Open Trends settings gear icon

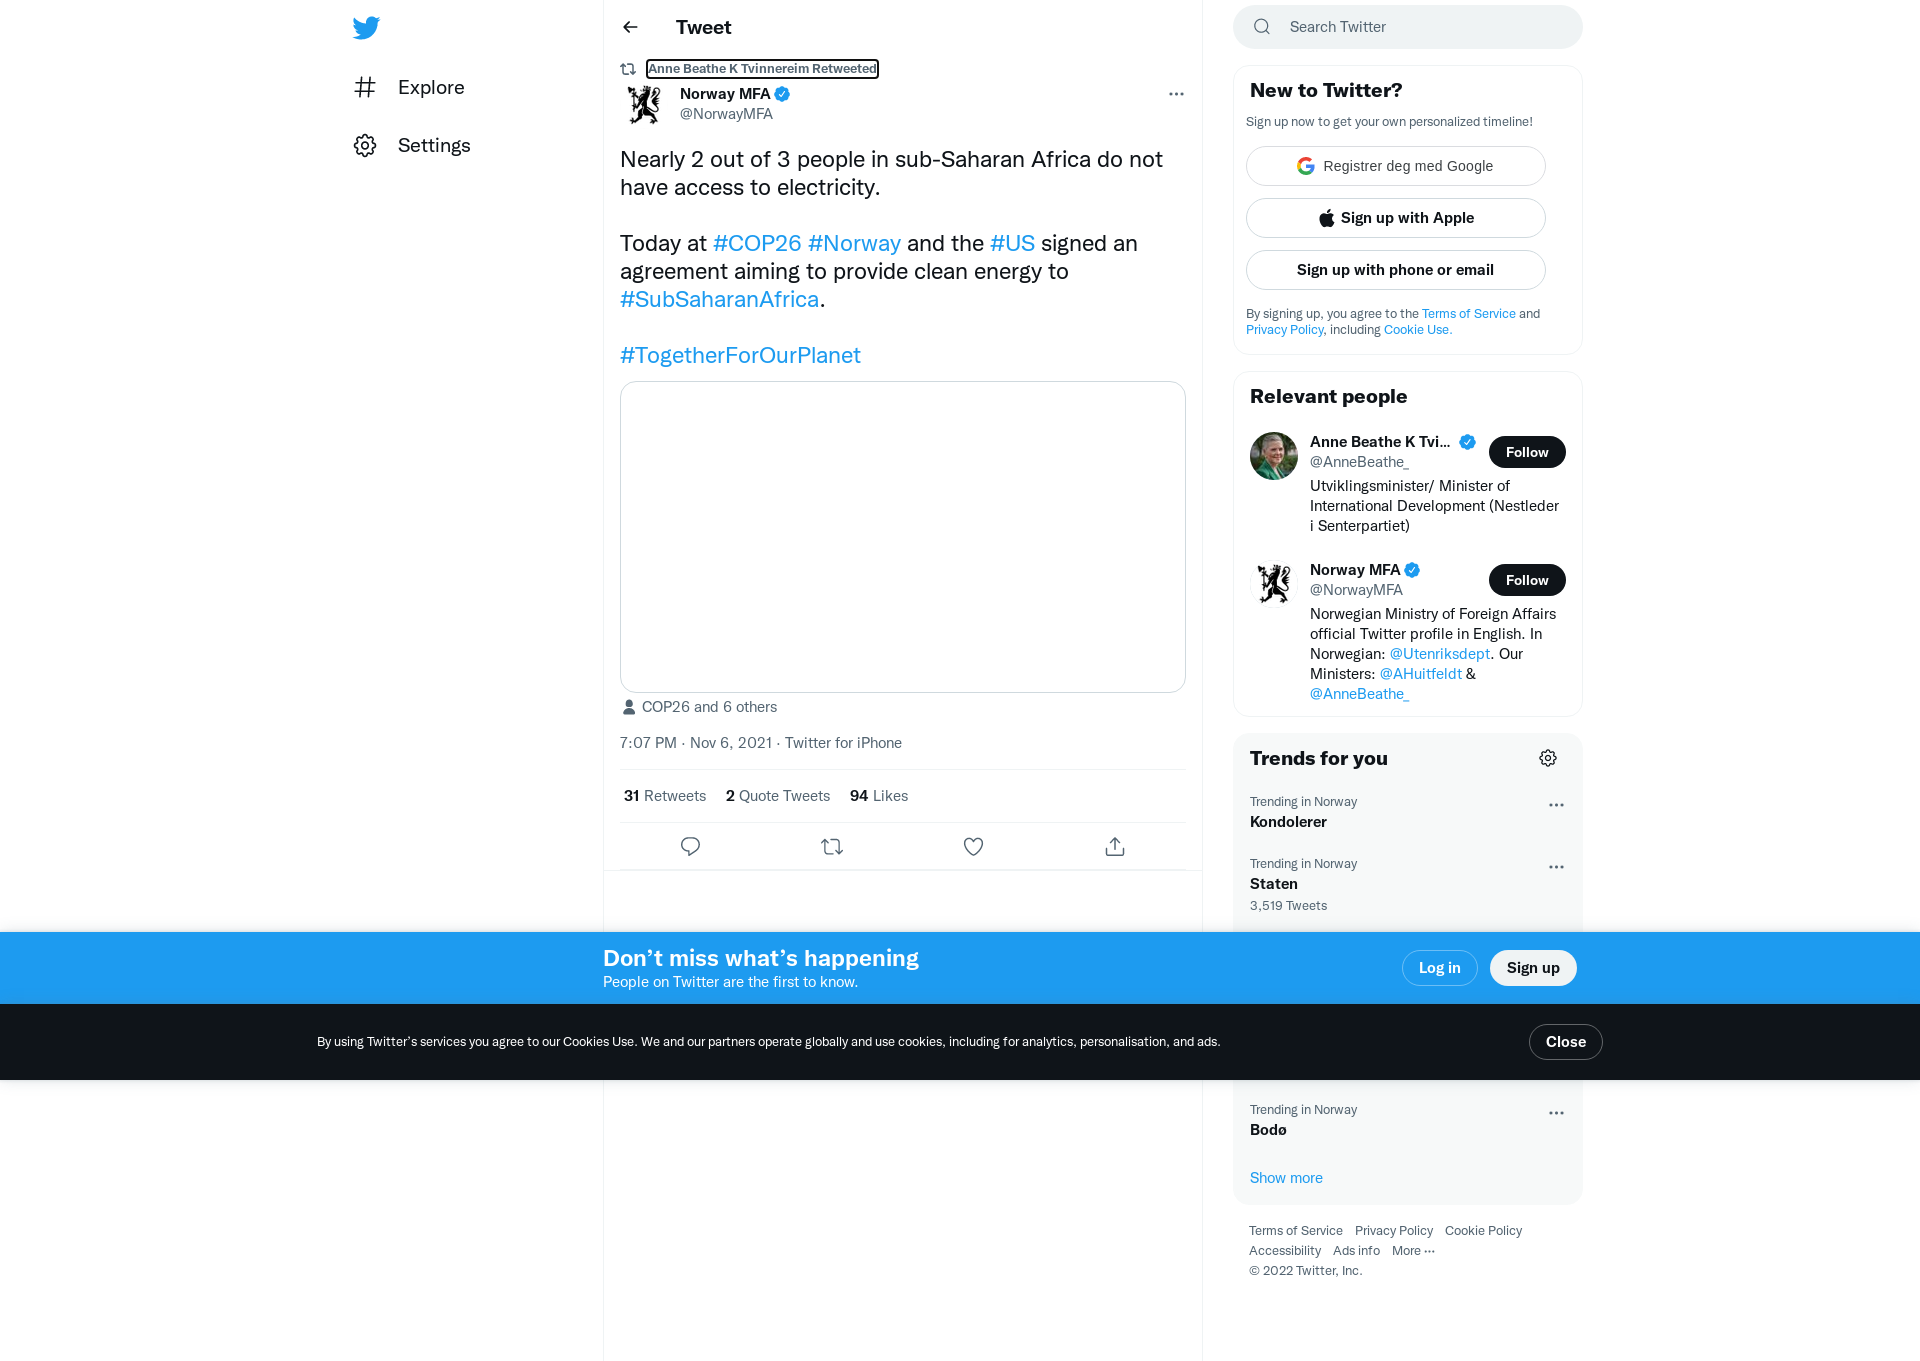pyautogui.click(x=1548, y=758)
